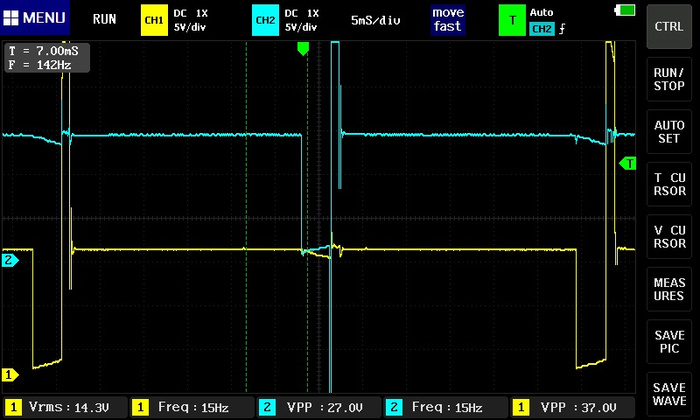Click the cyan channel 2 ground marker
This screenshot has width=700, height=420.
pyautogui.click(x=10, y=261)
